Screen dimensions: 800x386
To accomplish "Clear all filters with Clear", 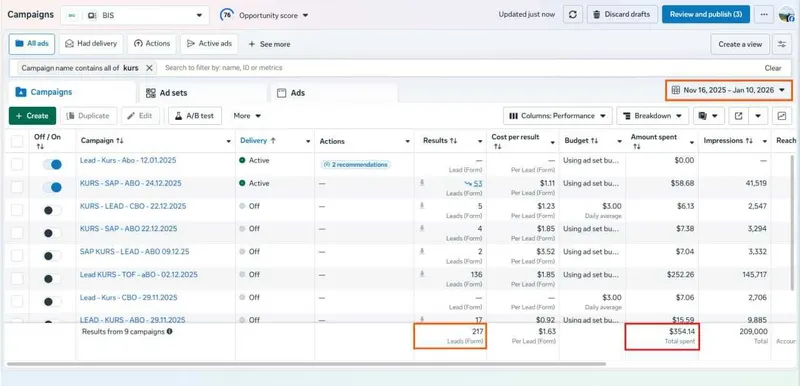I will [x=773, y=68].
